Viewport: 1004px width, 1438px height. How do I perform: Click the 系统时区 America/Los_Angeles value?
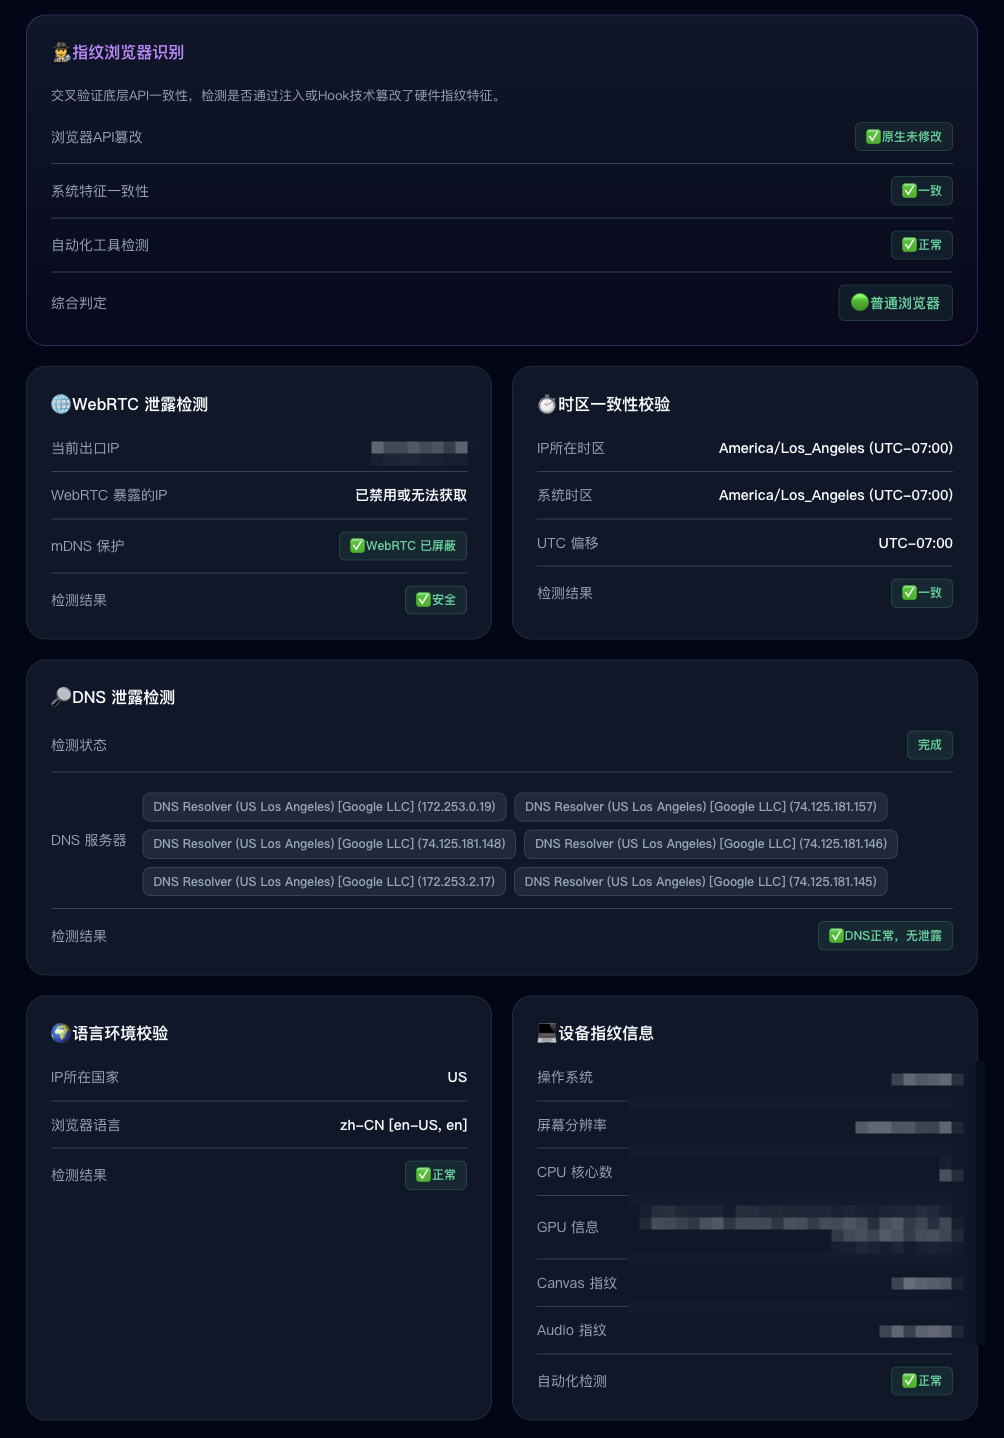coord(836,495)
